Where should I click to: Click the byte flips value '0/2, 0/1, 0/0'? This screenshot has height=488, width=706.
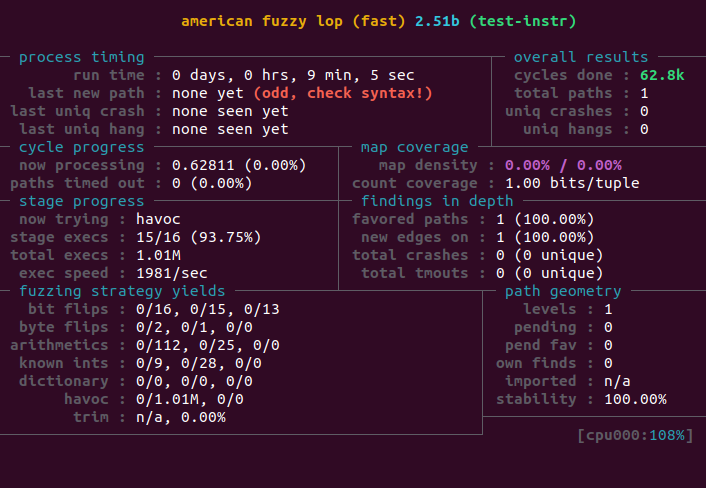pyautogui.click(x=194, y=327)
